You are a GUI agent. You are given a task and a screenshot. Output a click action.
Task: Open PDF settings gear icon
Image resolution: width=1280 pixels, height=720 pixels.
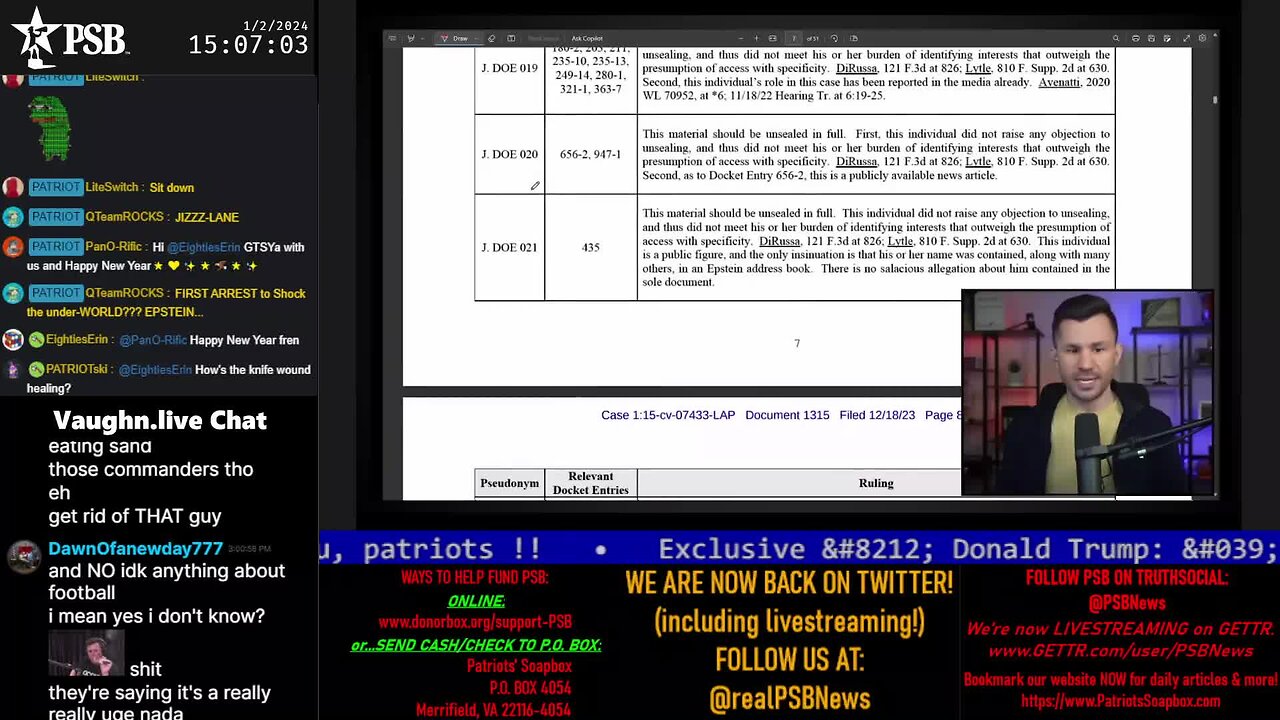click(x=1202, y=38)
